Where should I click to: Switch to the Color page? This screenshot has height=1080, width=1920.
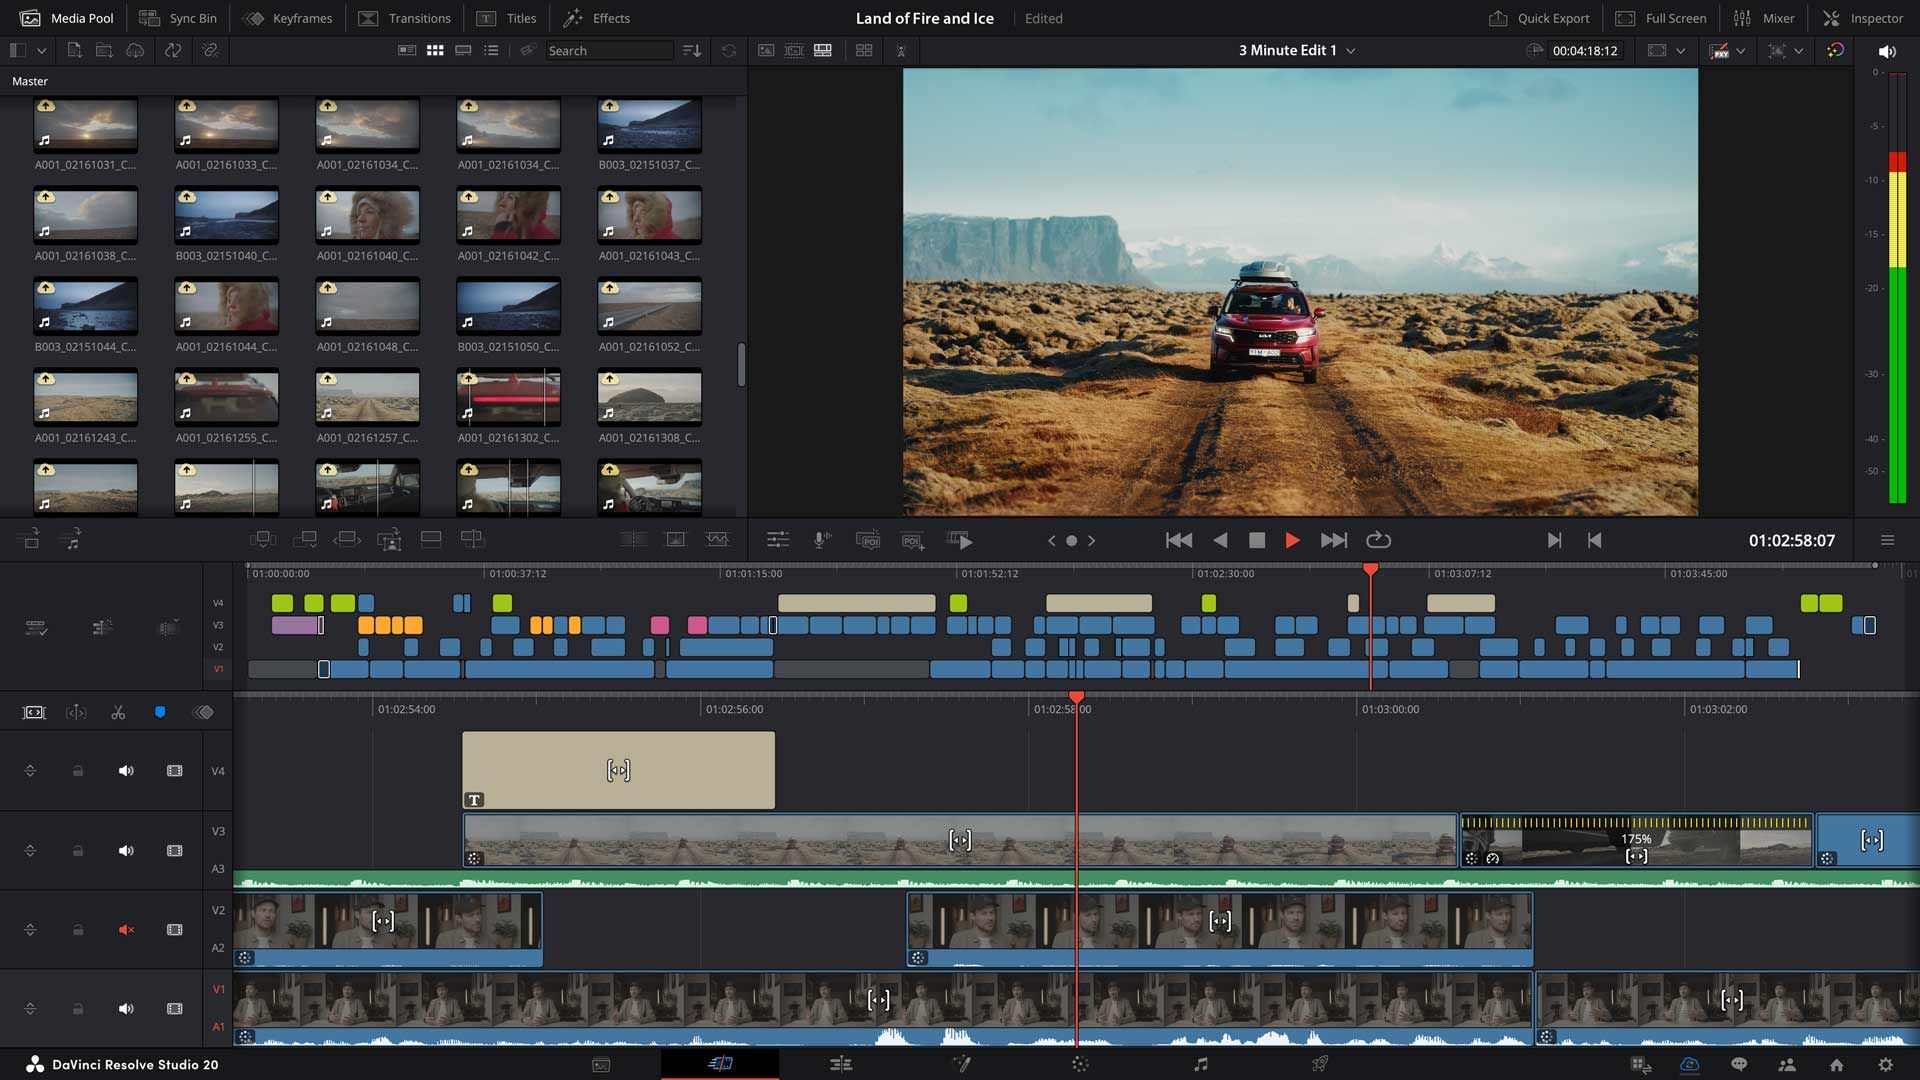coord(1081,1064)
